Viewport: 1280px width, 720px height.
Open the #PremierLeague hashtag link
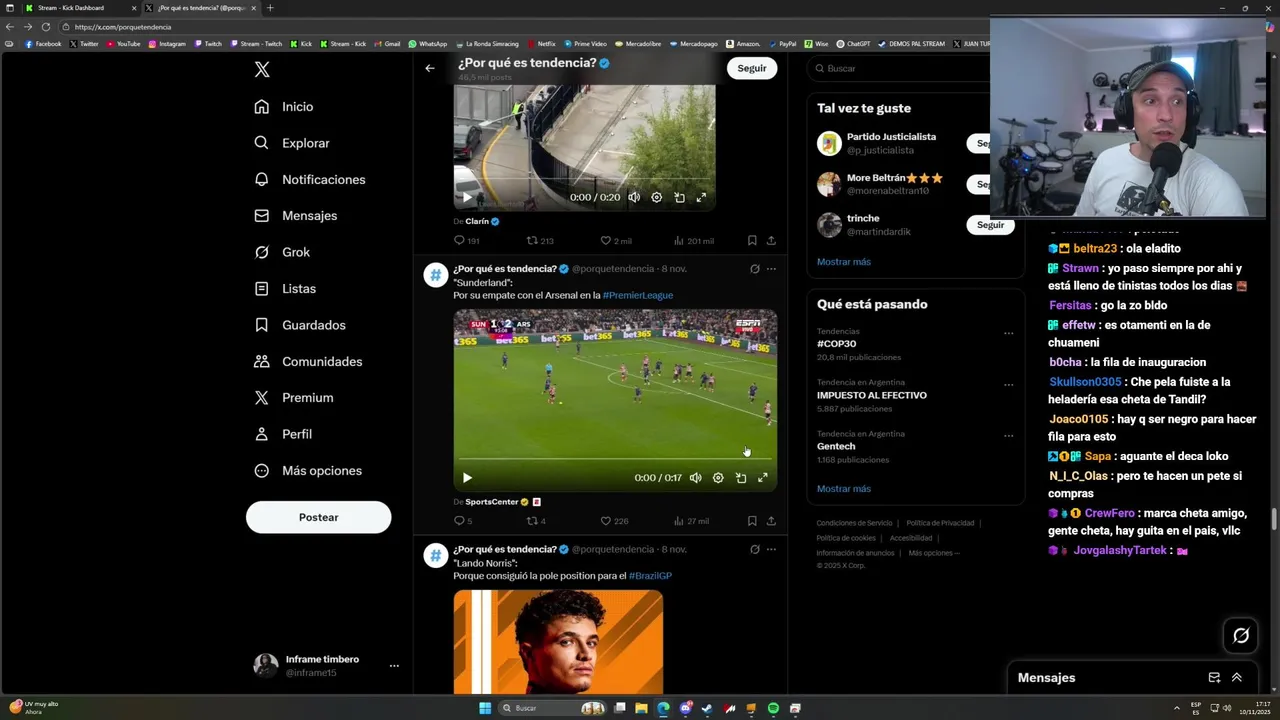[638, 295]
